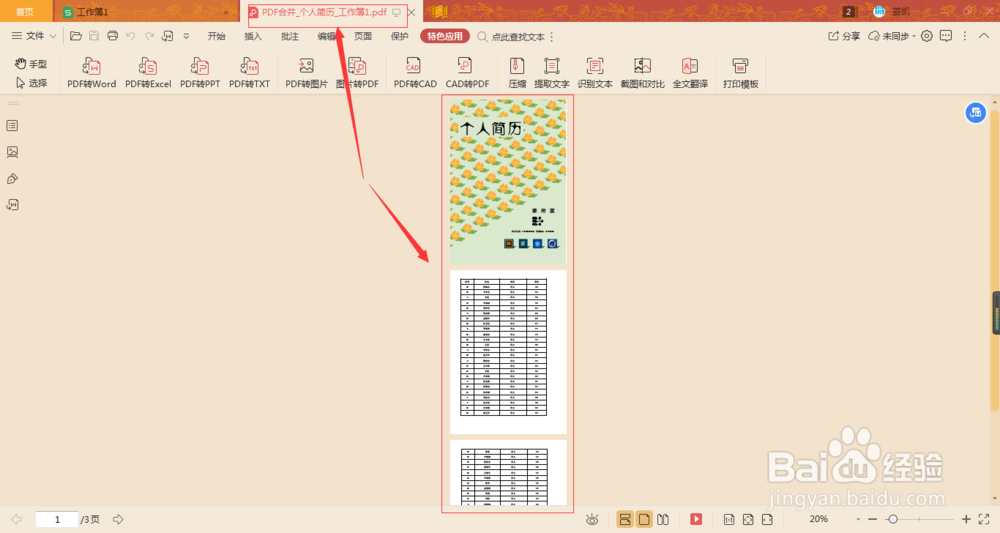The width and height of the screenshot is (1000, 533).
Task: Open PDF to CAD converter
Action: pos(415,73)
